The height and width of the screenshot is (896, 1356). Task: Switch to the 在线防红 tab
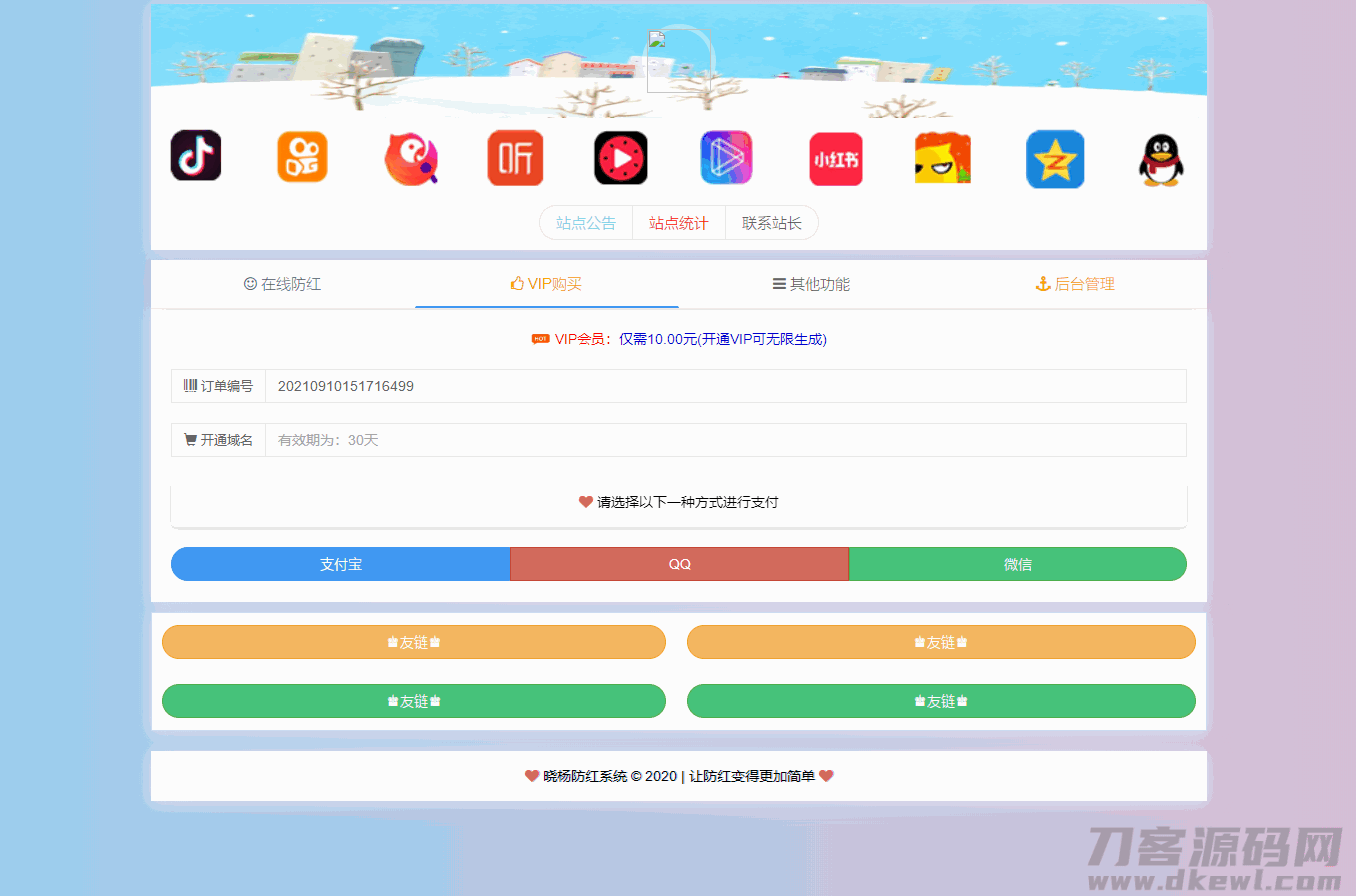283,284
